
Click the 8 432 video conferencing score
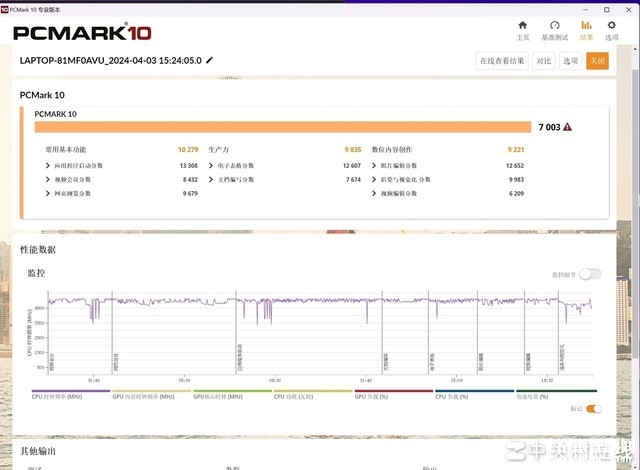click(190, 180)
